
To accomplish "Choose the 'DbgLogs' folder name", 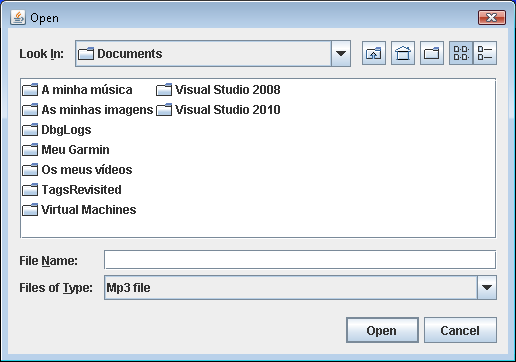I will (x=66, y=130).
